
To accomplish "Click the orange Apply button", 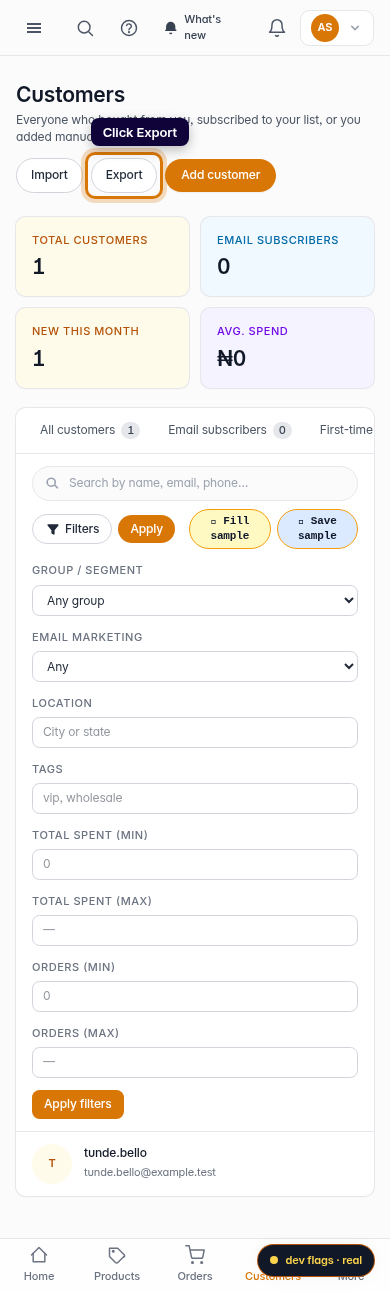I will (x=146, y=529).
